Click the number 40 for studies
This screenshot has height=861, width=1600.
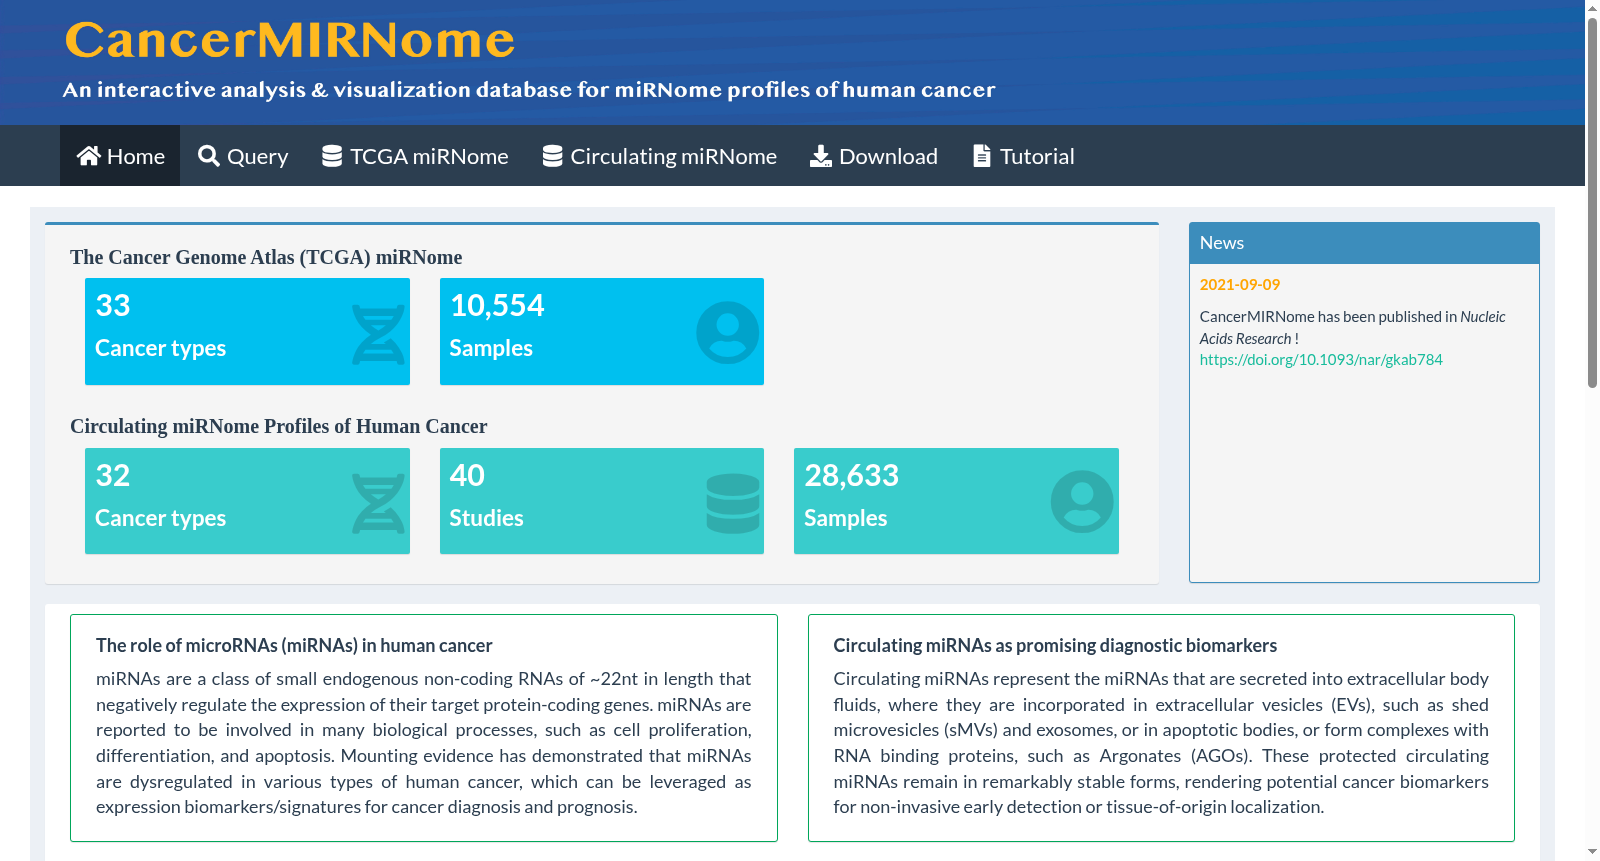click(x=467, y=475)
